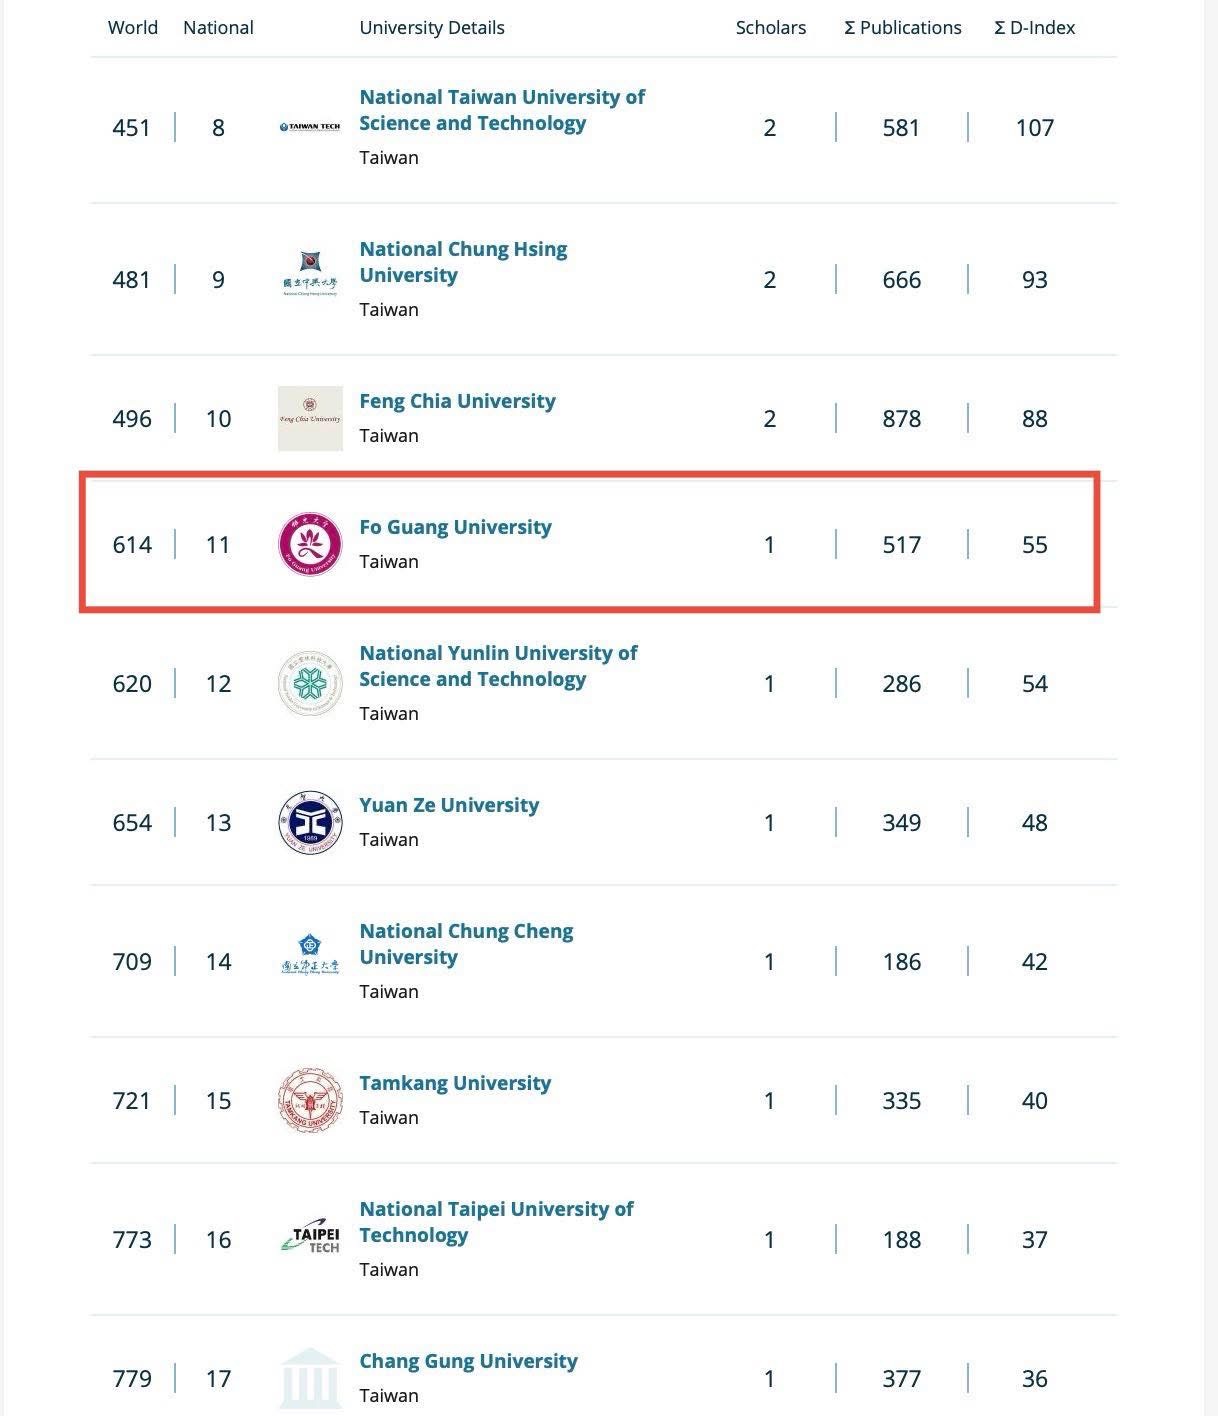
Task: Click the University Details column header
Action: [432, 28]
